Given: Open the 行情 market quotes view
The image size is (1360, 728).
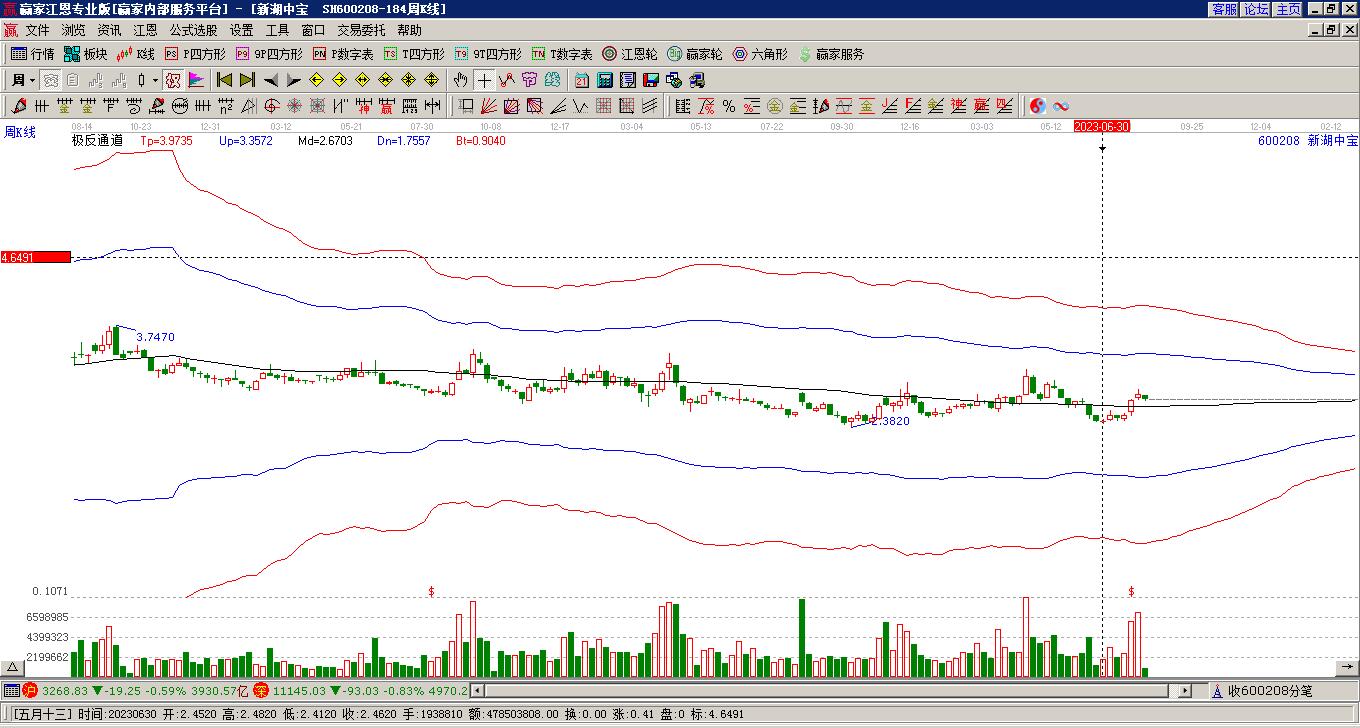Looking at the screenshot, I should [32, 54].
